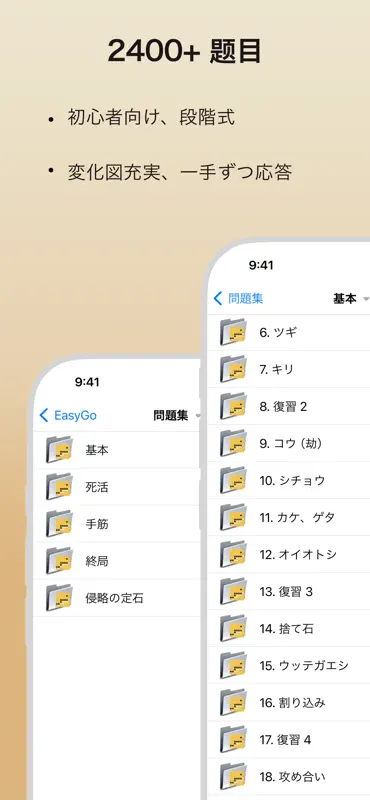The image size is (370, 800).
Task: Select the text 12. オイオトシ
Action: [x=298, y=555]
